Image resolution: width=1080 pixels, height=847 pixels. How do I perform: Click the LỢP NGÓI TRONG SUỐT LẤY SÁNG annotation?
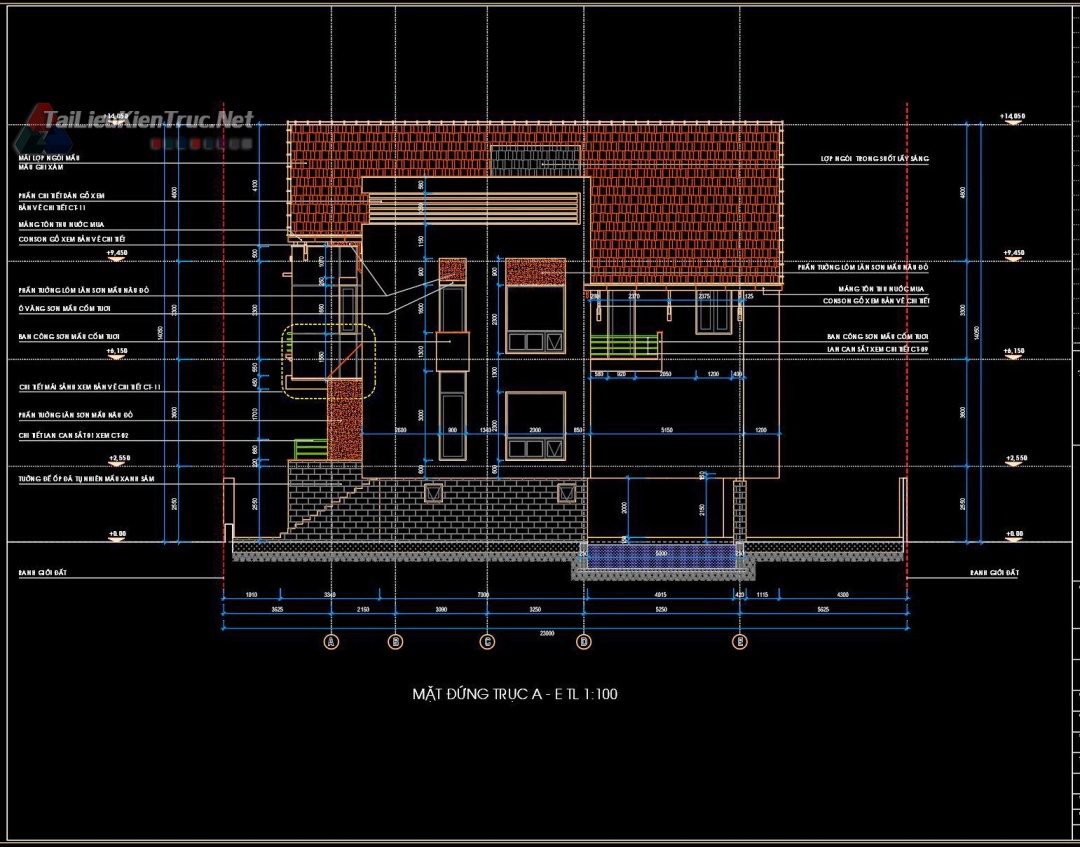pyautogui.click(x=875, y=159)
